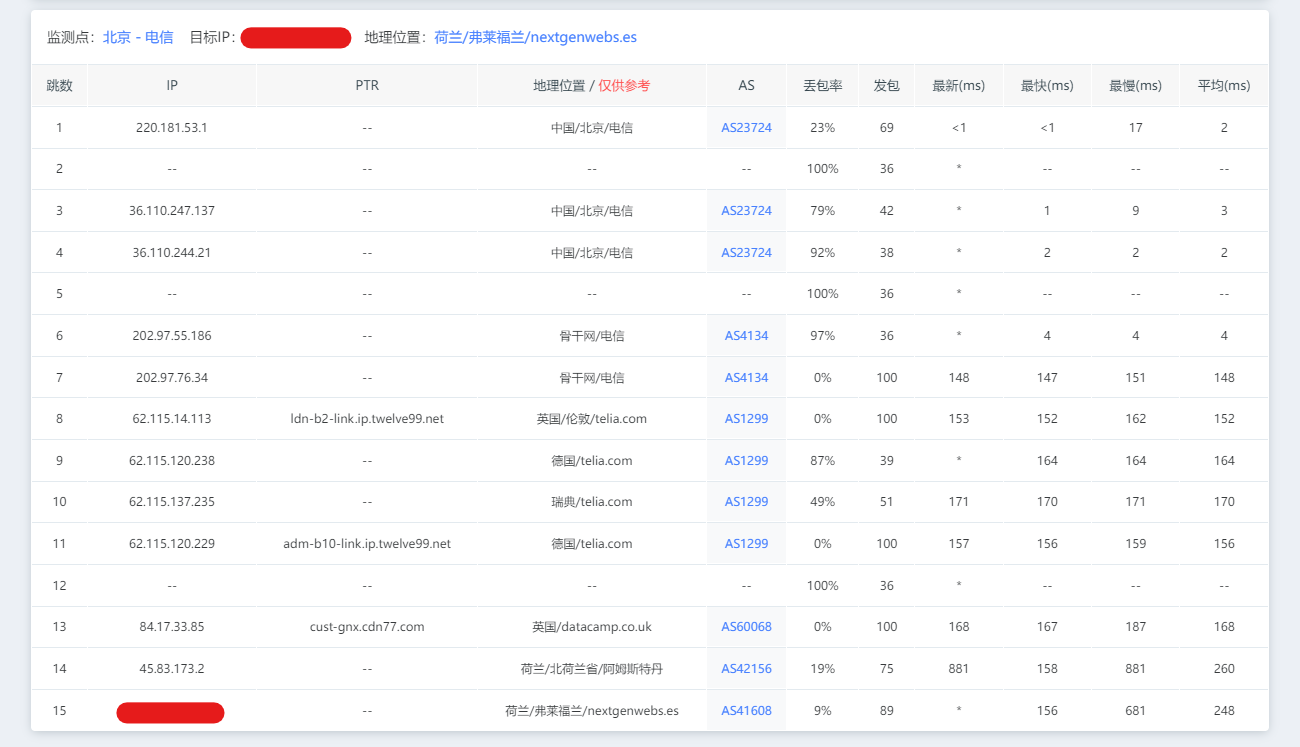Select IP cell 36.110.247.137

coord(172,211)
